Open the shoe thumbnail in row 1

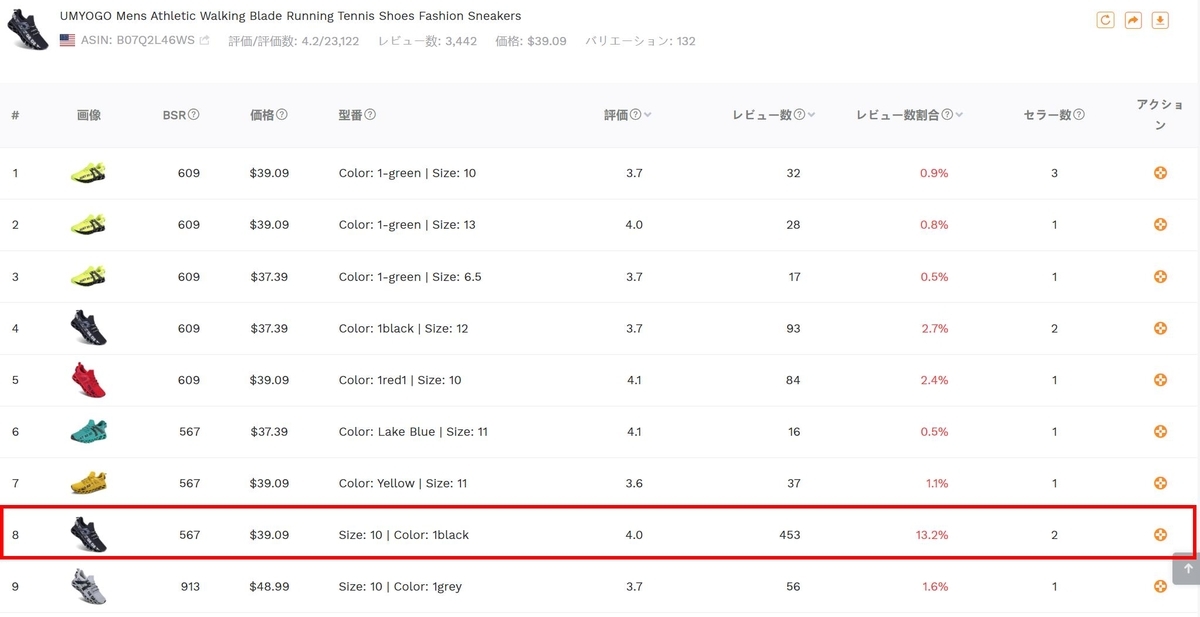tap(88, 173)
